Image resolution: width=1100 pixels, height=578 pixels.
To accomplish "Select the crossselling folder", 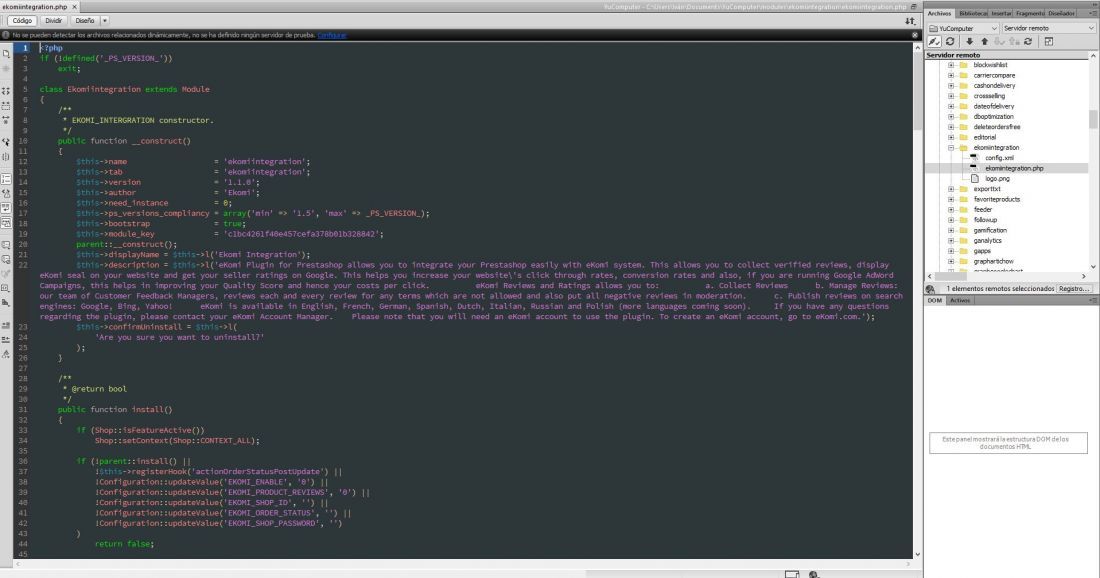I will (x=989, y=96).
